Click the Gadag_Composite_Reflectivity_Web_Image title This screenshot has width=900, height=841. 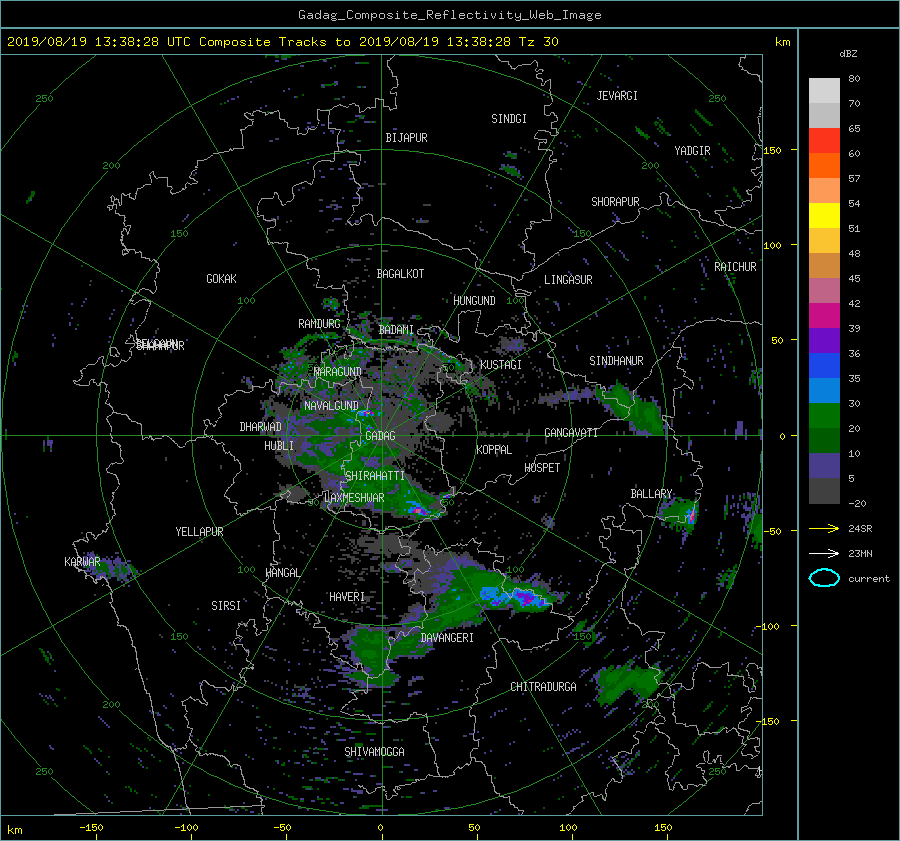pyautogui.click(x=449, y=14)
